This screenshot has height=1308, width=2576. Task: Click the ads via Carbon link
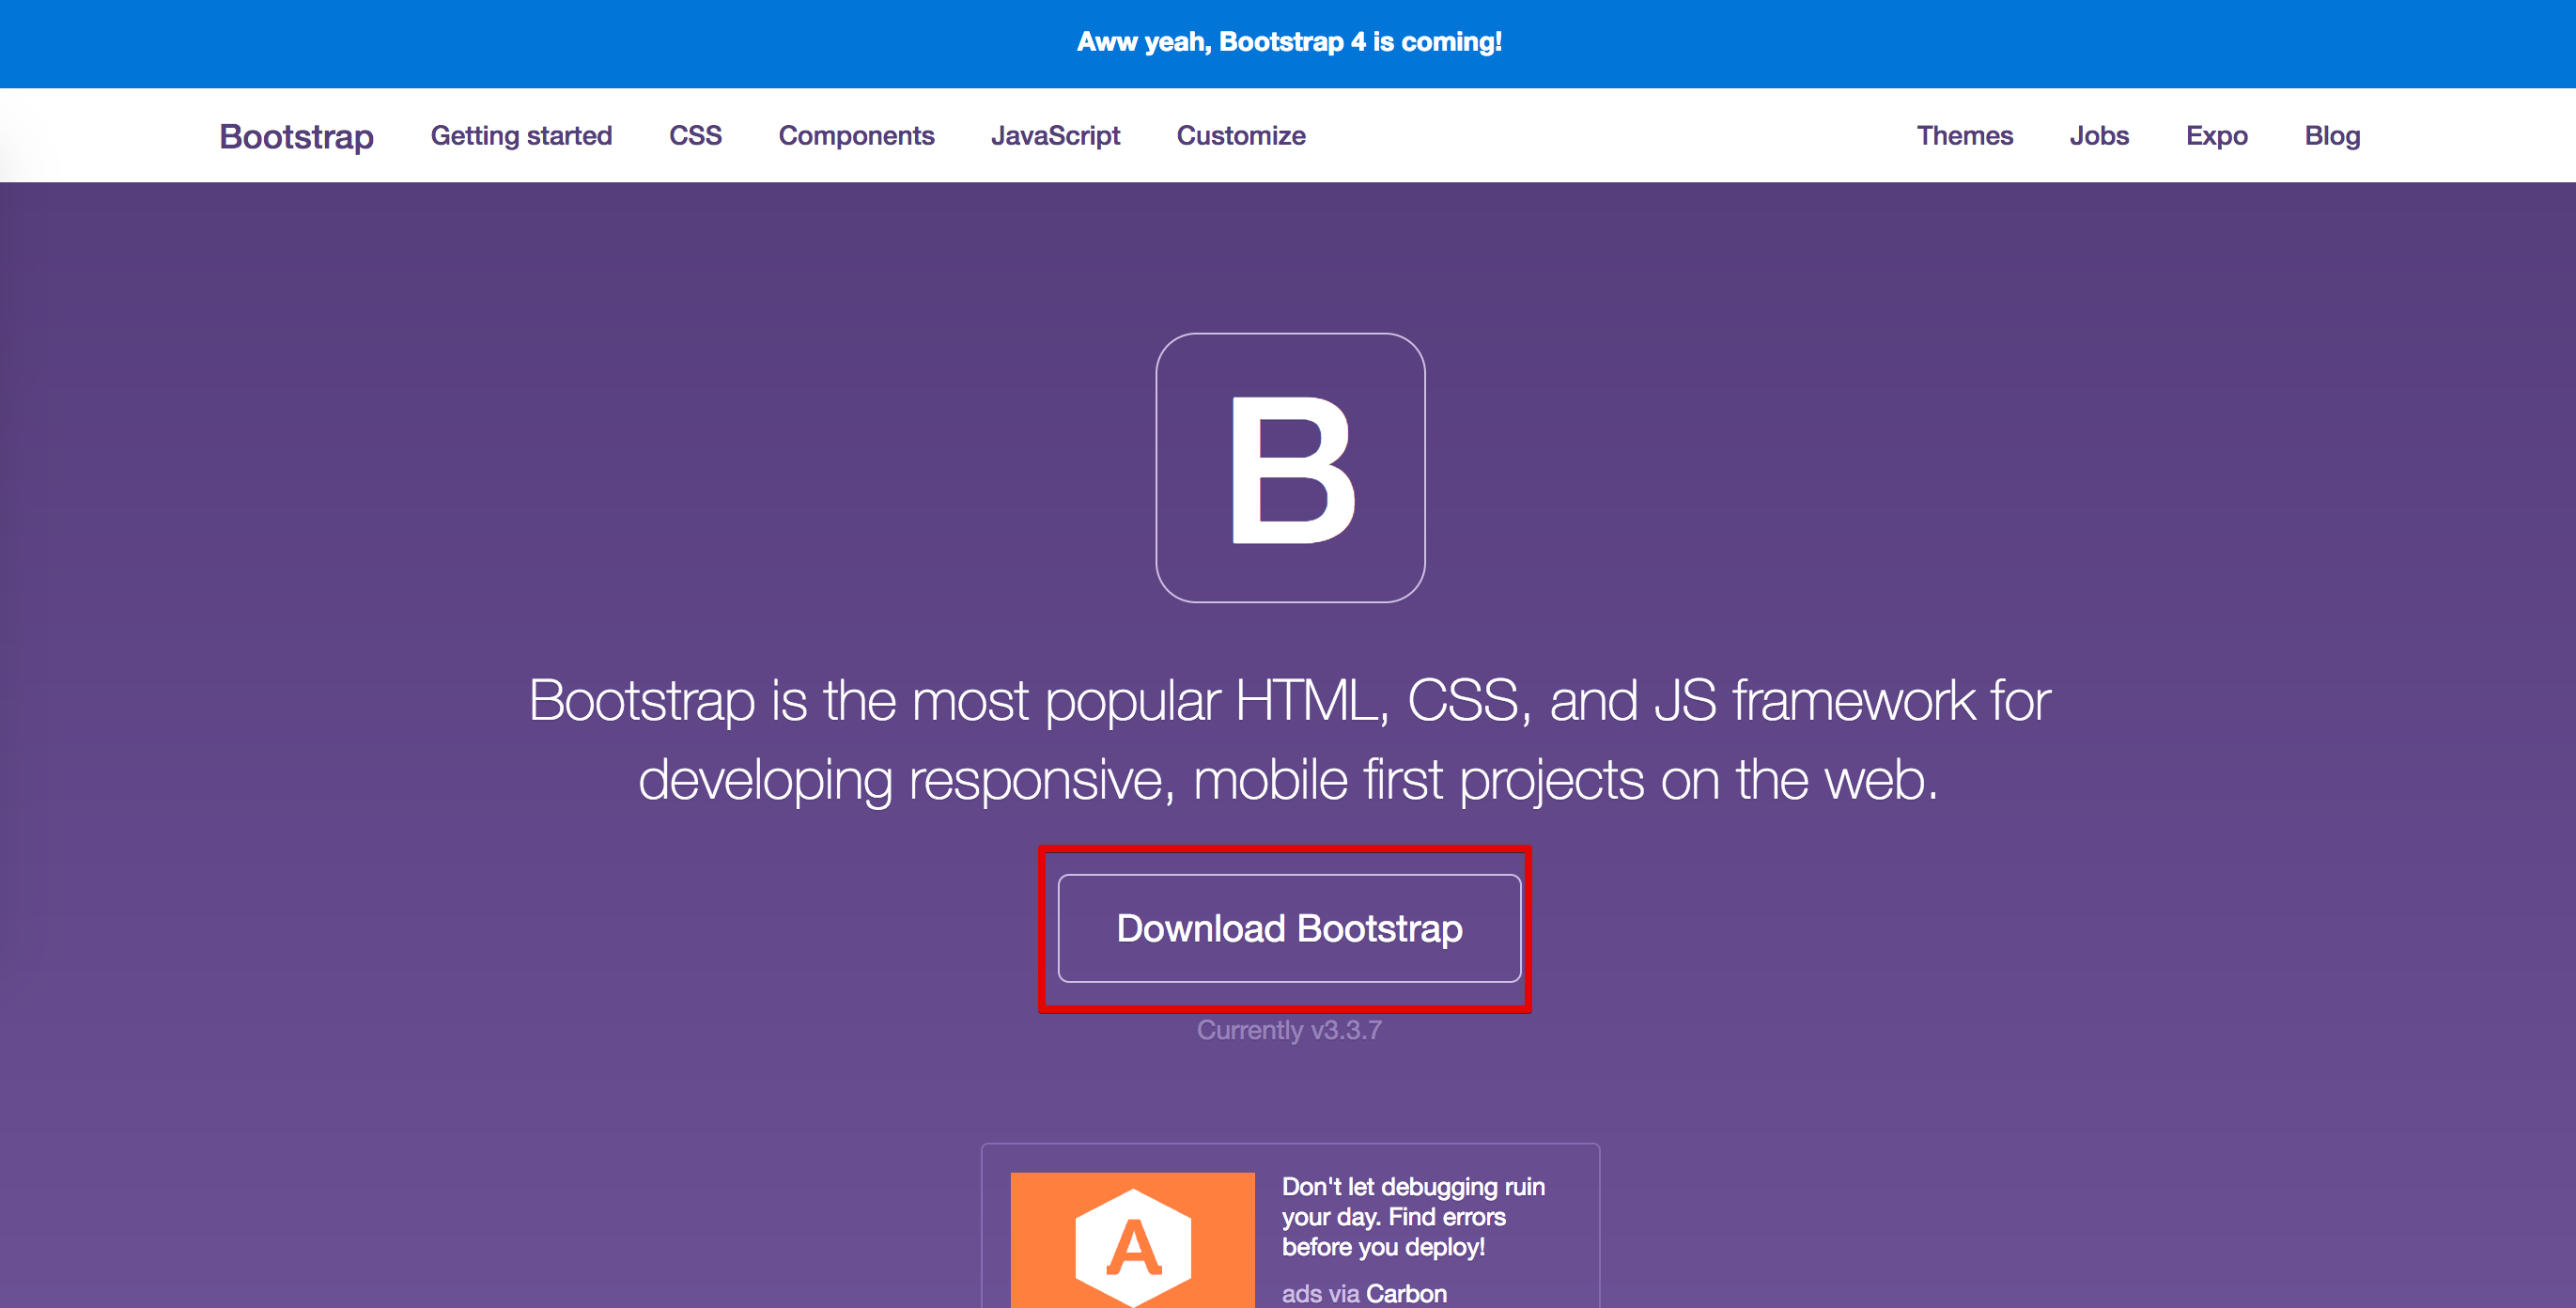click(1364, 1293)
